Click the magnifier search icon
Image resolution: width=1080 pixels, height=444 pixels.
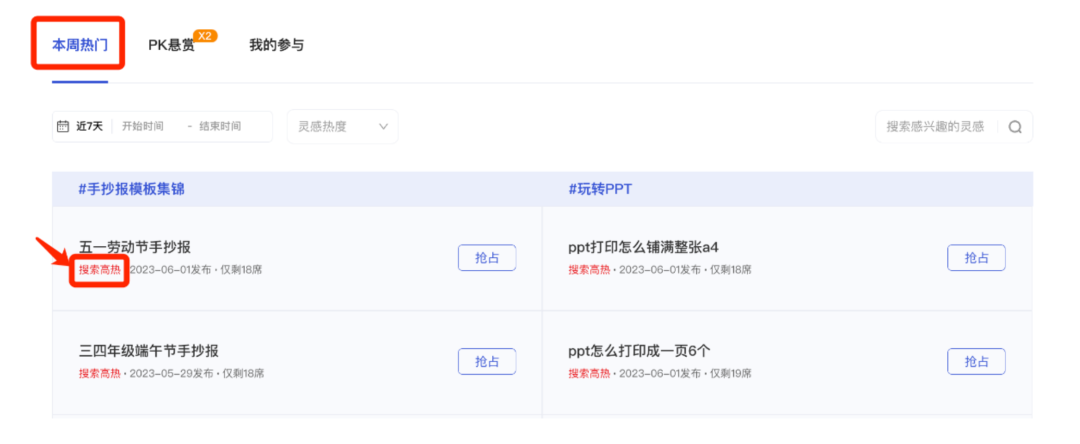[1015, 127]
